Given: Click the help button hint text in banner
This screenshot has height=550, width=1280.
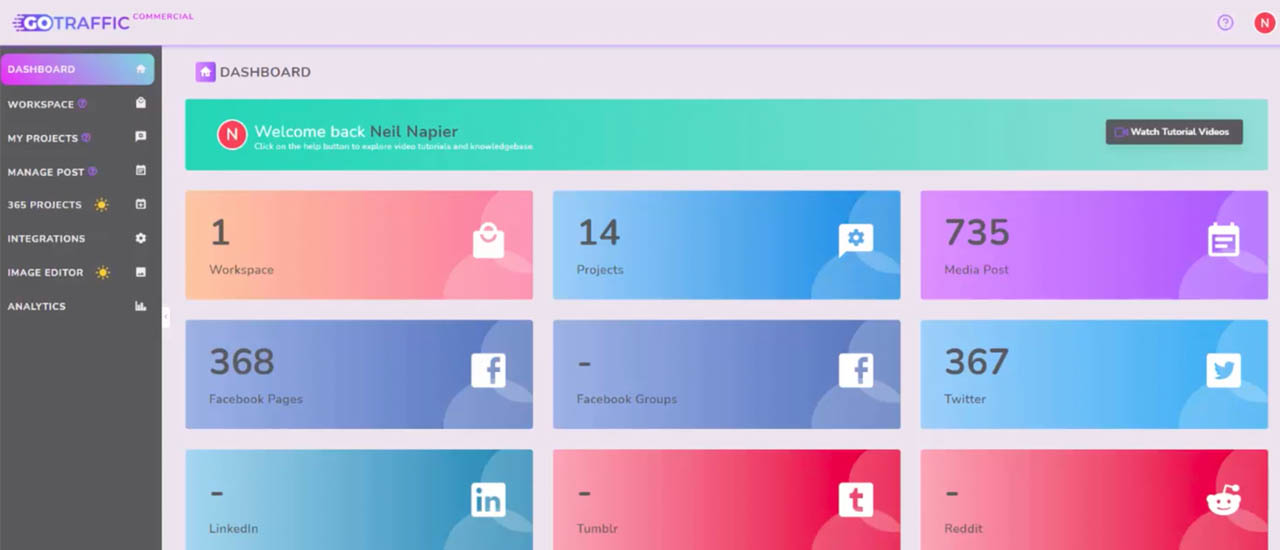Looking at the screenshot, I should click(393, 146).
